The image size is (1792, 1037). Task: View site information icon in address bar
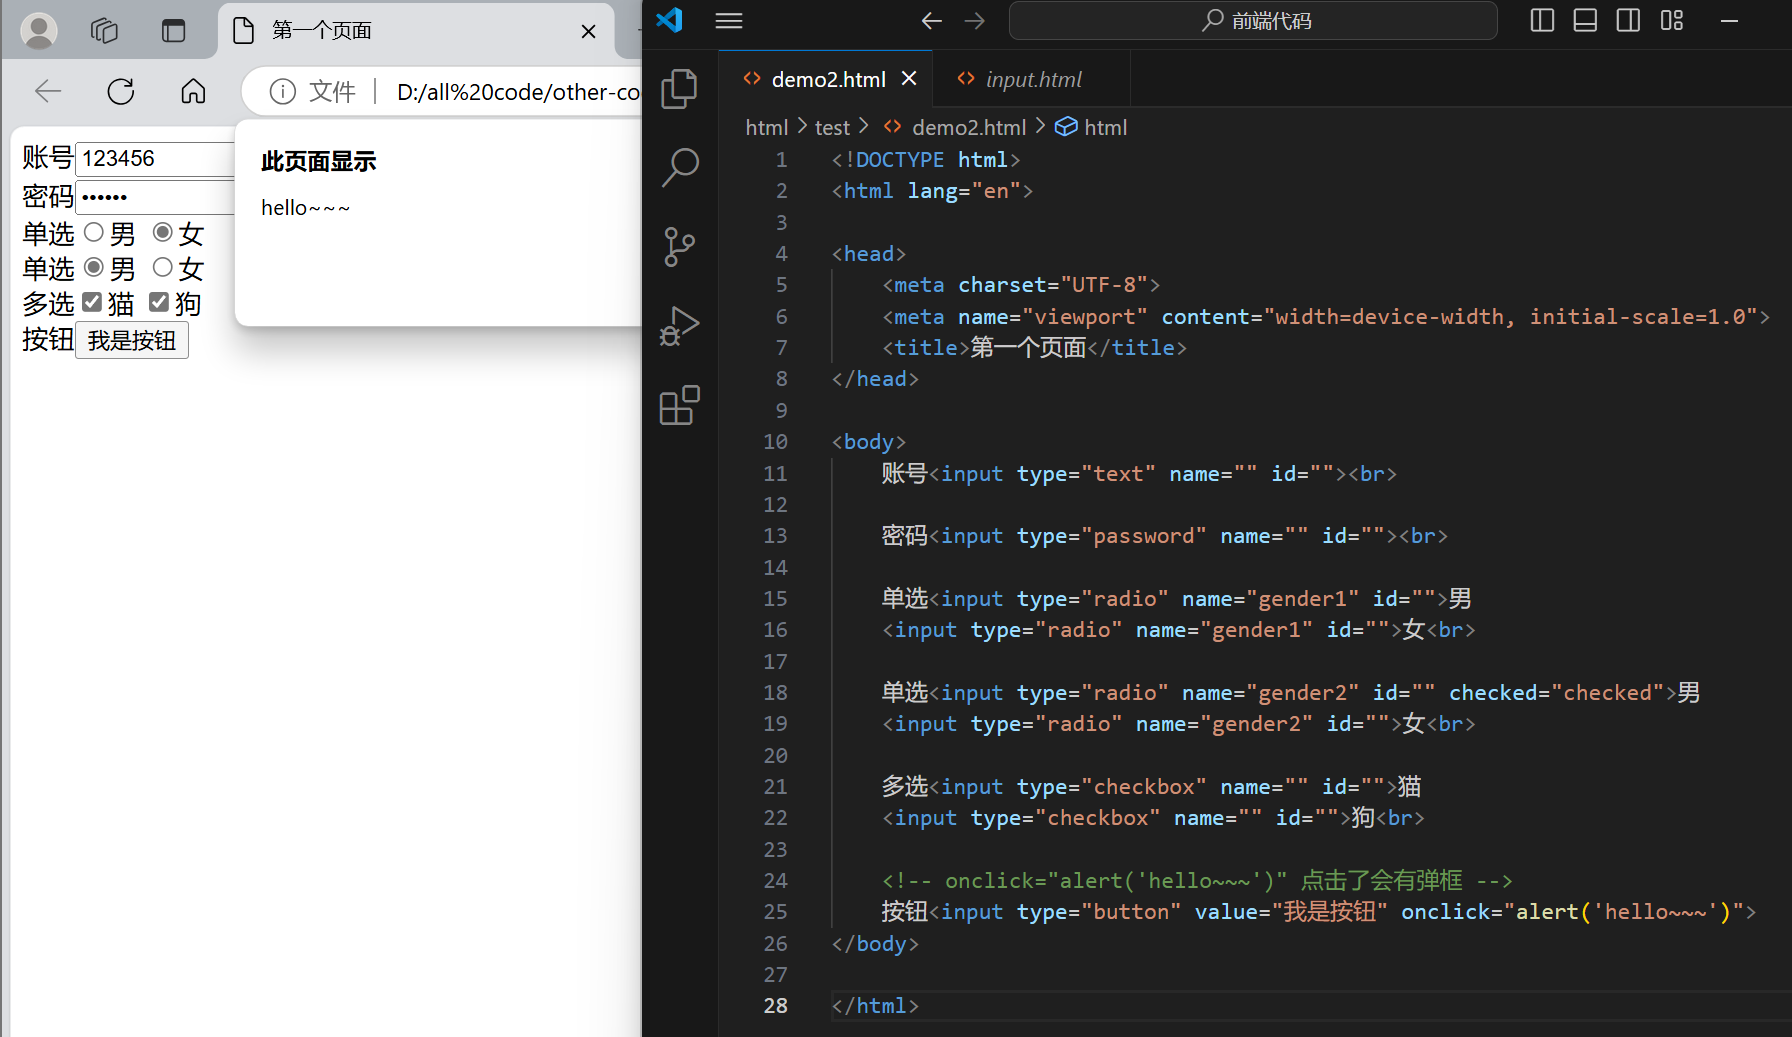click(283, 92)
